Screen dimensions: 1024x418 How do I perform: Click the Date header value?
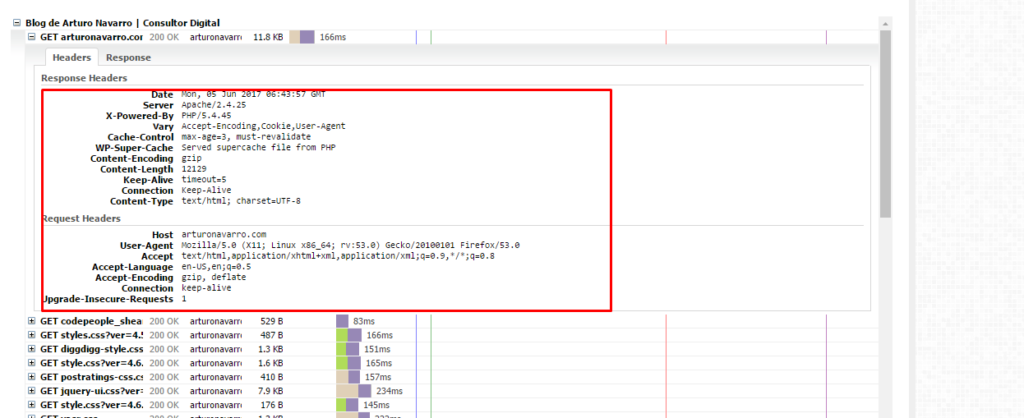coord(253,94)
